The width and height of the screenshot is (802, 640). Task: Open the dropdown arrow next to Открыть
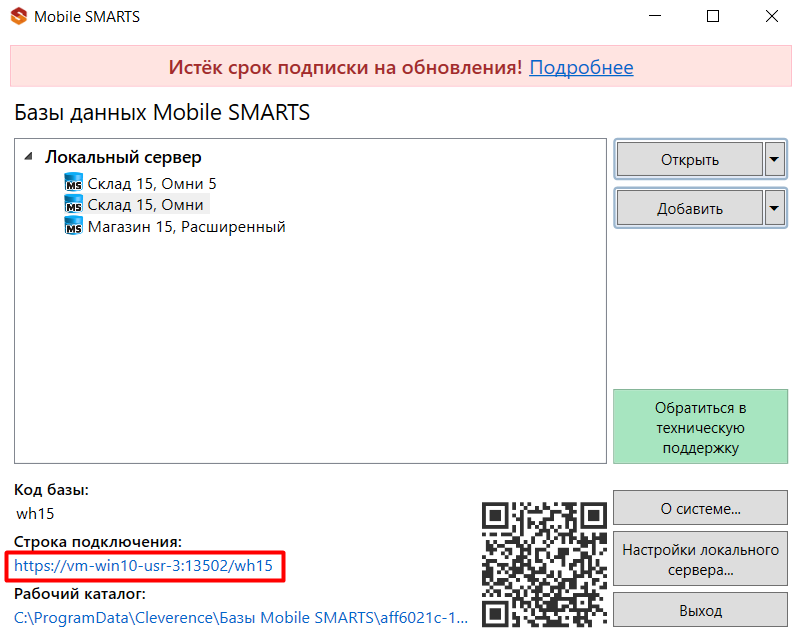pos(774,159)
